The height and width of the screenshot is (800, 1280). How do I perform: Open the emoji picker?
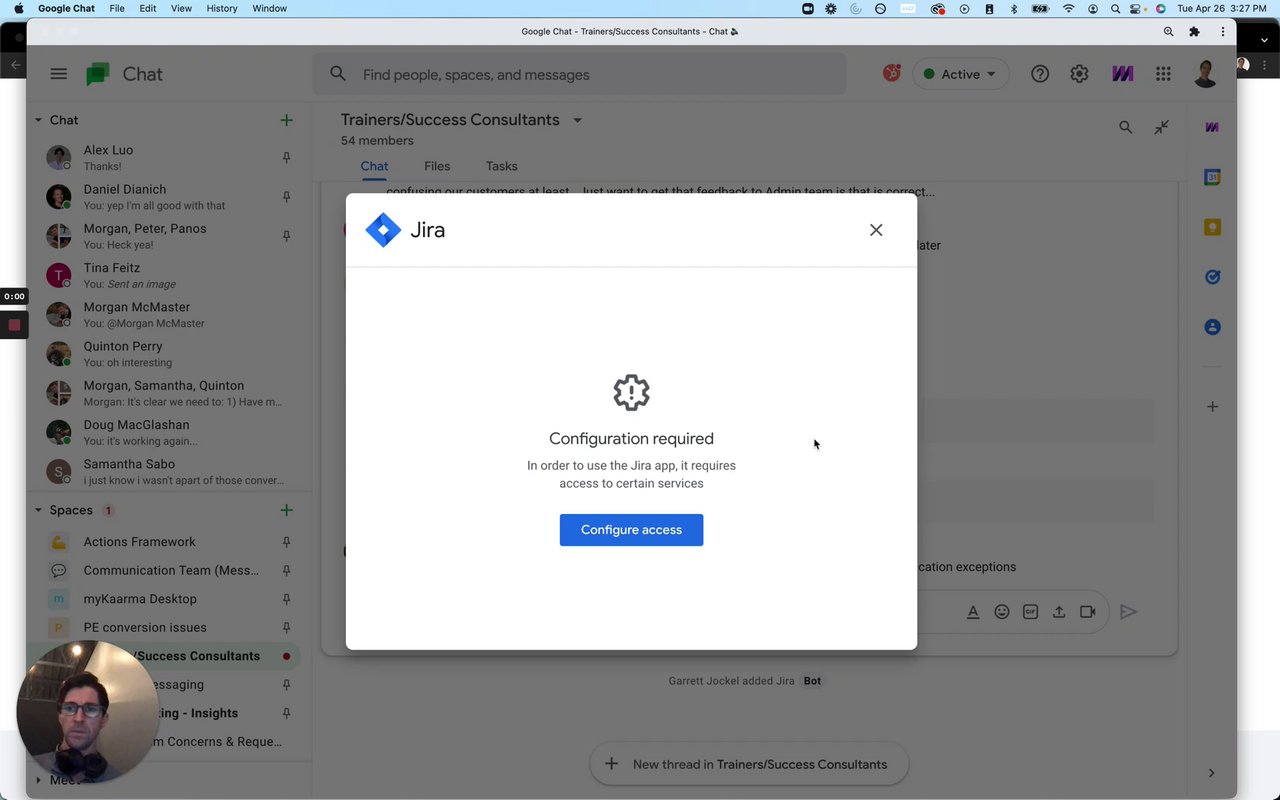pos(1002,612)
